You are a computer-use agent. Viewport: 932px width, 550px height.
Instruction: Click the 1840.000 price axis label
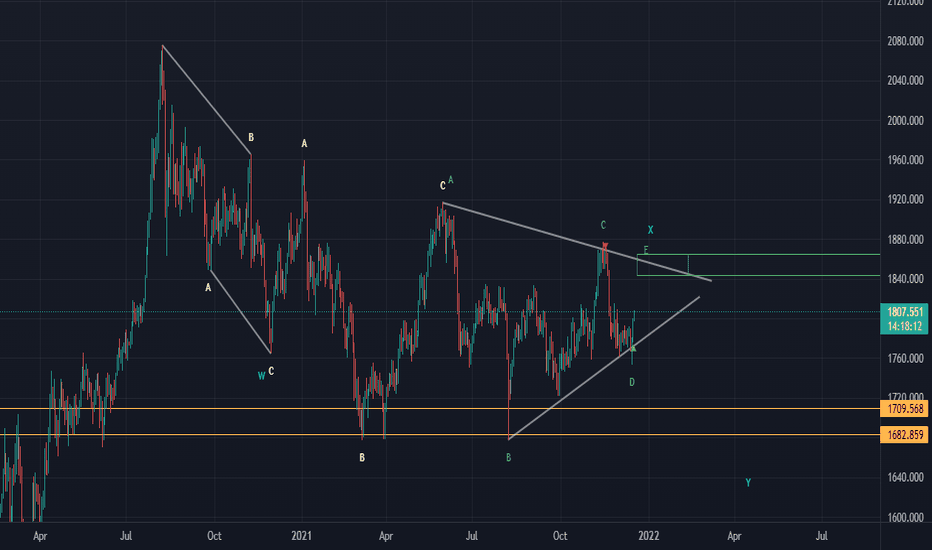905,279
